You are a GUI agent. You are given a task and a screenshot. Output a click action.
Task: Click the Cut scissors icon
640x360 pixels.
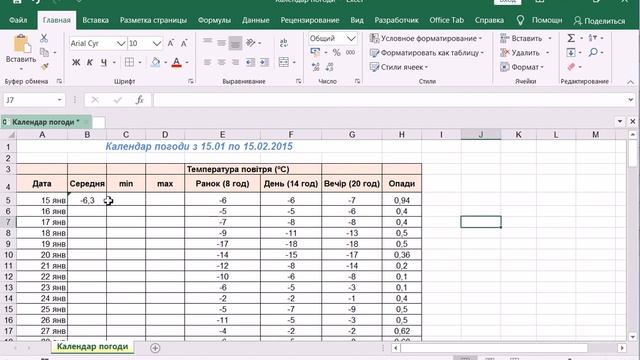(x=44, y=38)
